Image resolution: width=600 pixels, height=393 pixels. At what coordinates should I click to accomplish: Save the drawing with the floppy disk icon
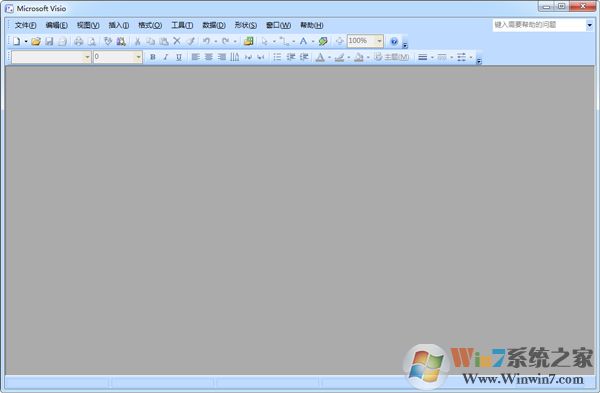click(49, 41)
